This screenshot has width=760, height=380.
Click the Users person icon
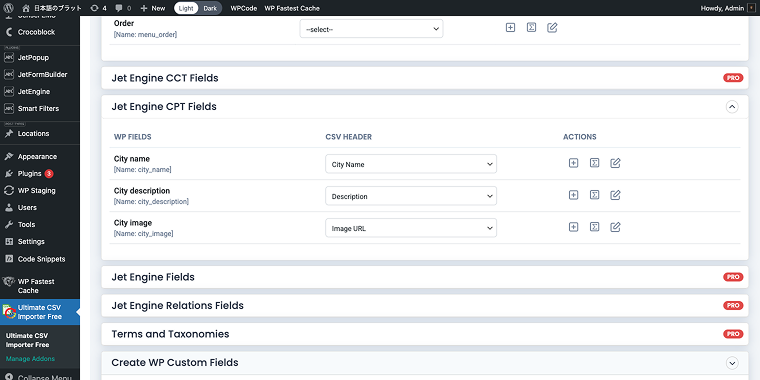pyautogui.click(x=9, y=207)
